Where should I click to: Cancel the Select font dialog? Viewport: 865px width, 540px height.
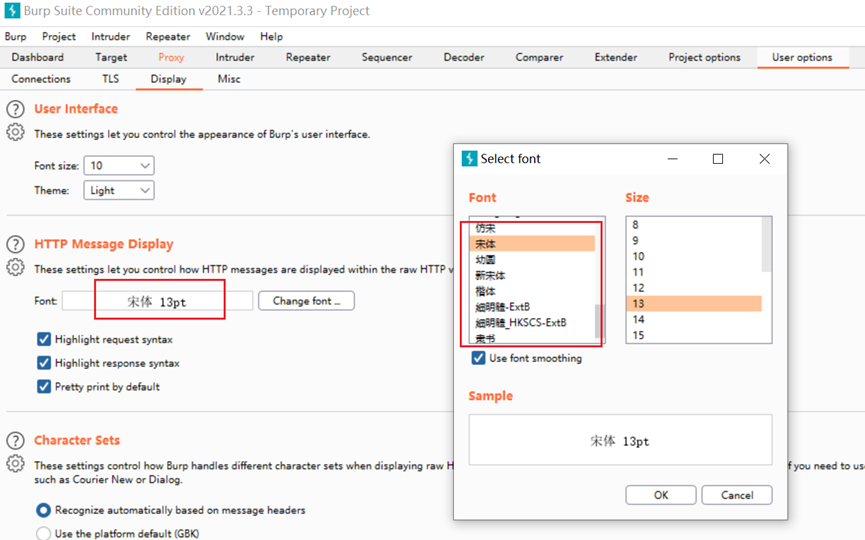pos(737,495)
